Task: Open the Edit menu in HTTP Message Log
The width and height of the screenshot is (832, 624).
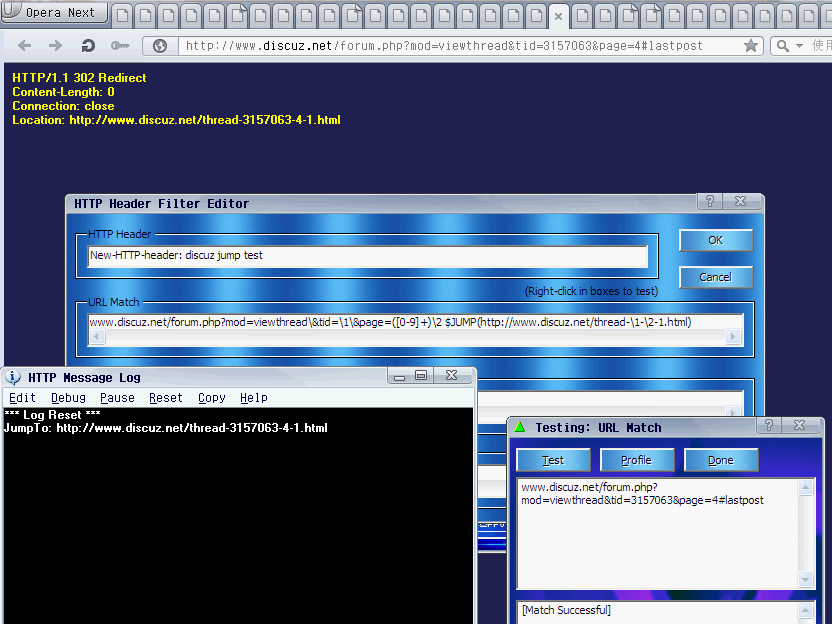Action: click(22, 398)
